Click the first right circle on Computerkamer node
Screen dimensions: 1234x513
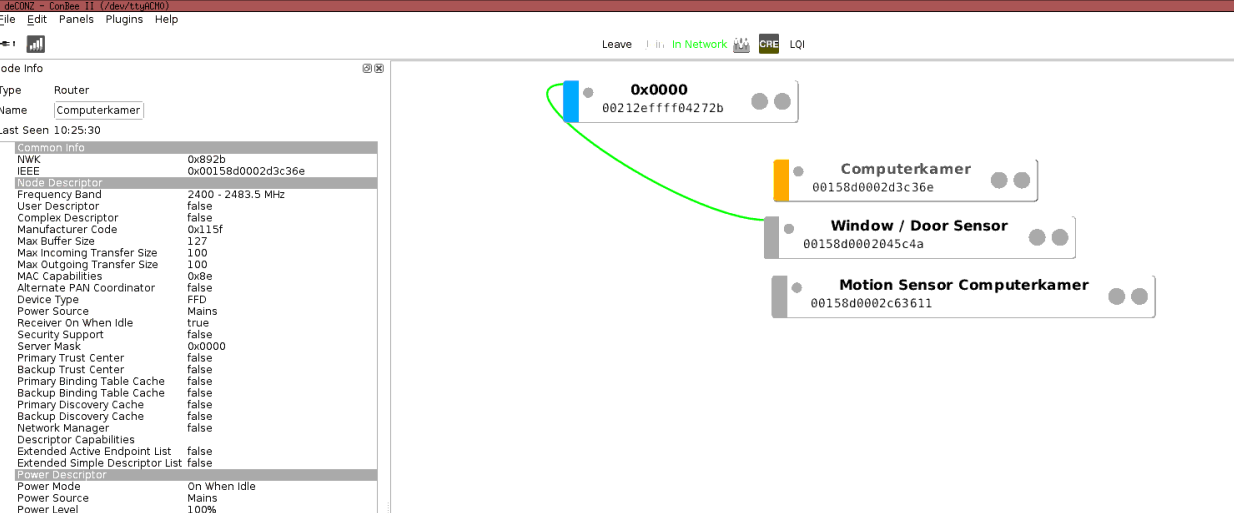click(x=999, y=180)
